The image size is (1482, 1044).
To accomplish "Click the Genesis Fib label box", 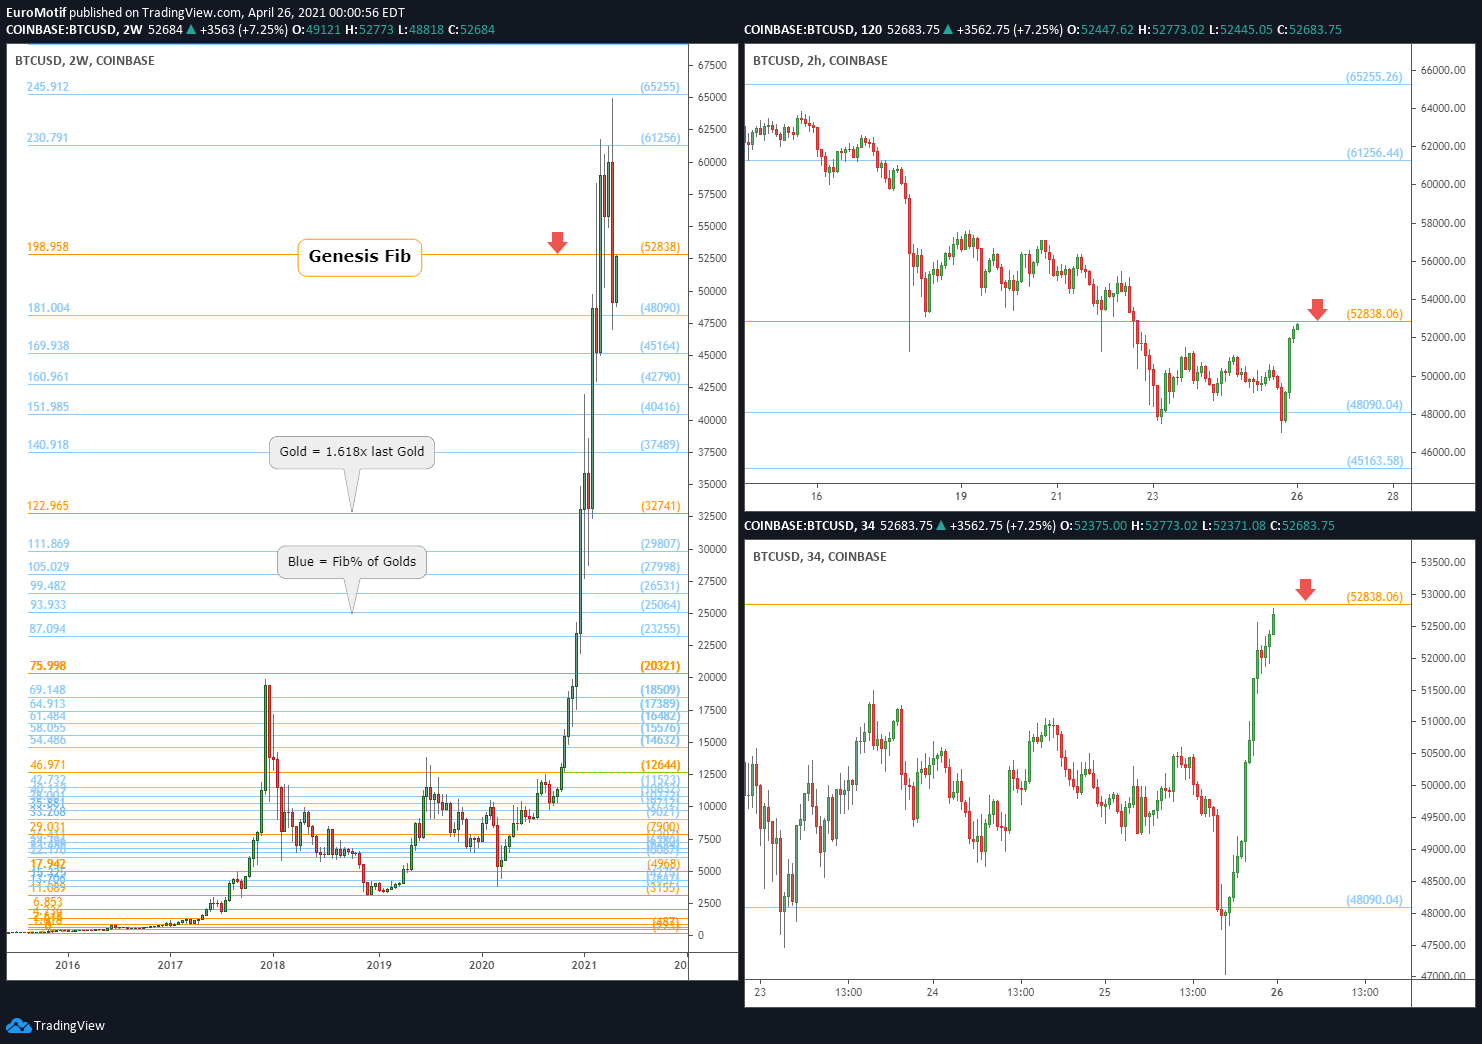I will 360,257.
